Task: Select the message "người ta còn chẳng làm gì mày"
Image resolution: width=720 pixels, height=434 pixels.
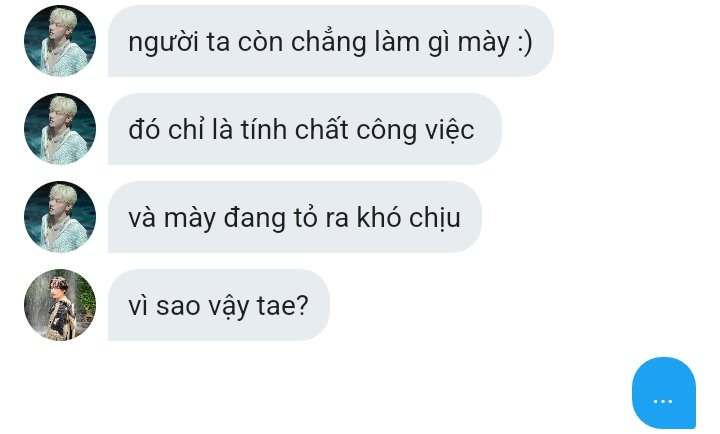Action: coord(331,41)
